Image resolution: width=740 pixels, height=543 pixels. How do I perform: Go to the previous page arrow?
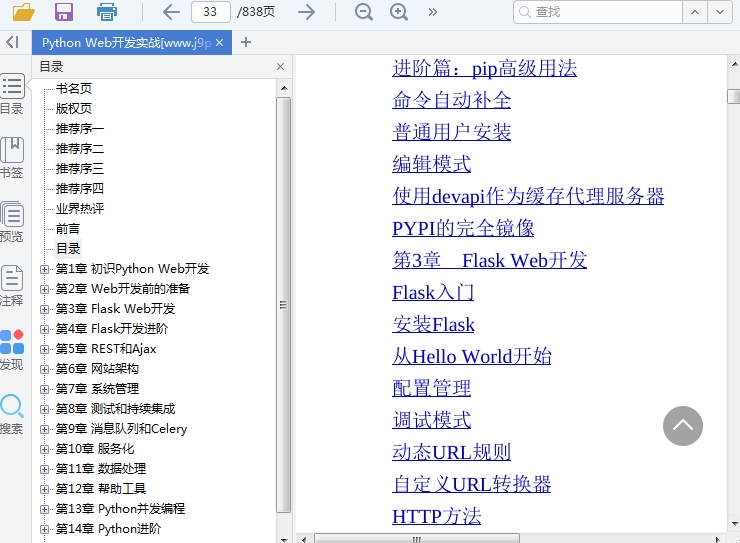pos(171,12)
